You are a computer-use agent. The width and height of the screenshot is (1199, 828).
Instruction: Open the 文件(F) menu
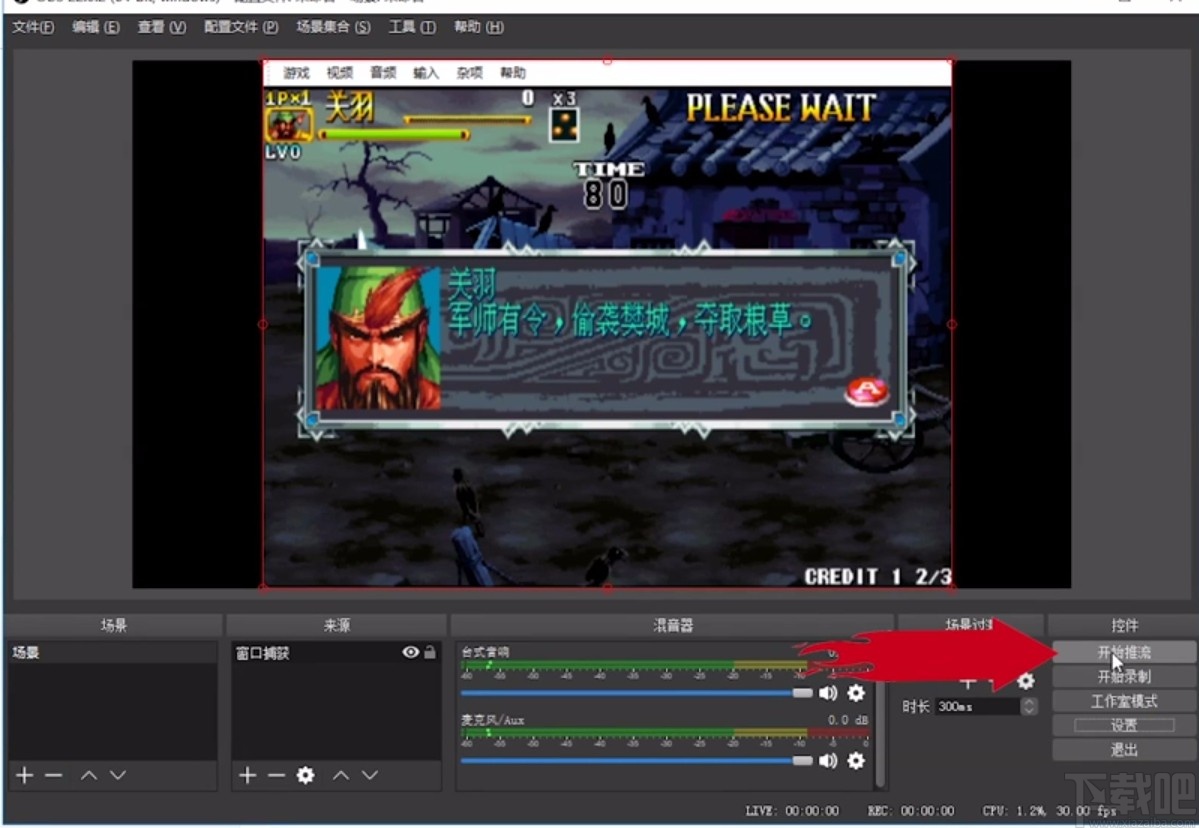tap(33, 27)
